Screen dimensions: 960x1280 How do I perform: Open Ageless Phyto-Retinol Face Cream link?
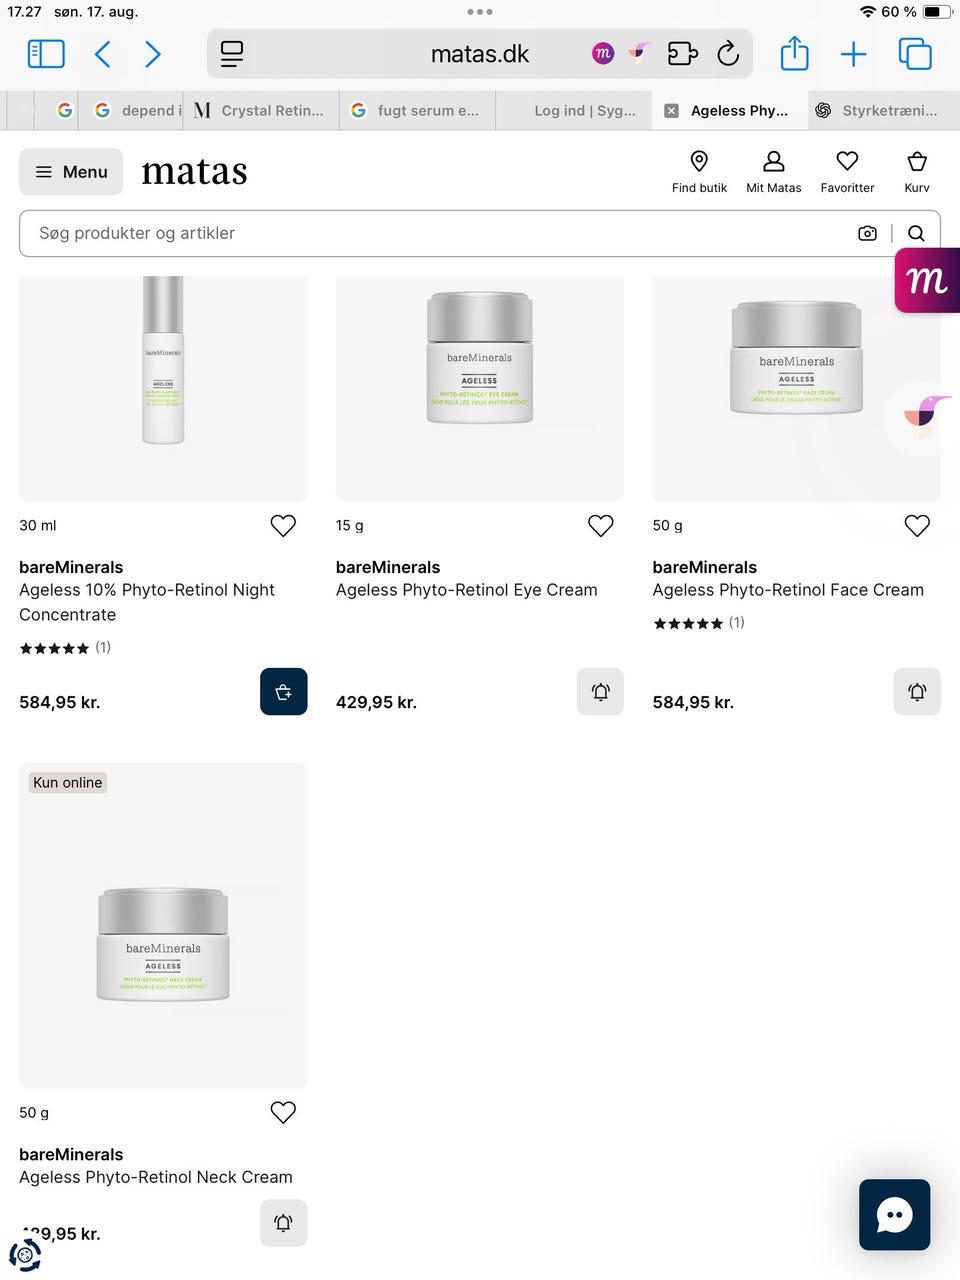tap(788, 590)
